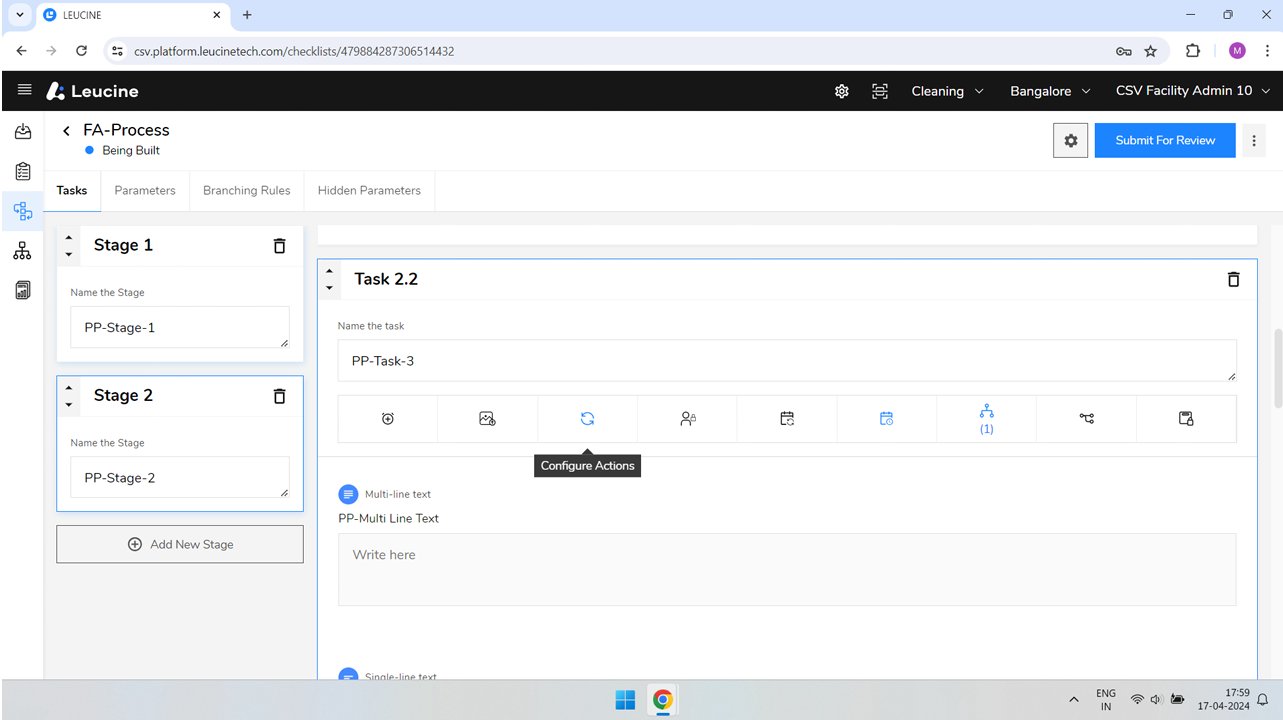
Task: Open the browser extensions puzzle icon
Action: point(1193,51)
